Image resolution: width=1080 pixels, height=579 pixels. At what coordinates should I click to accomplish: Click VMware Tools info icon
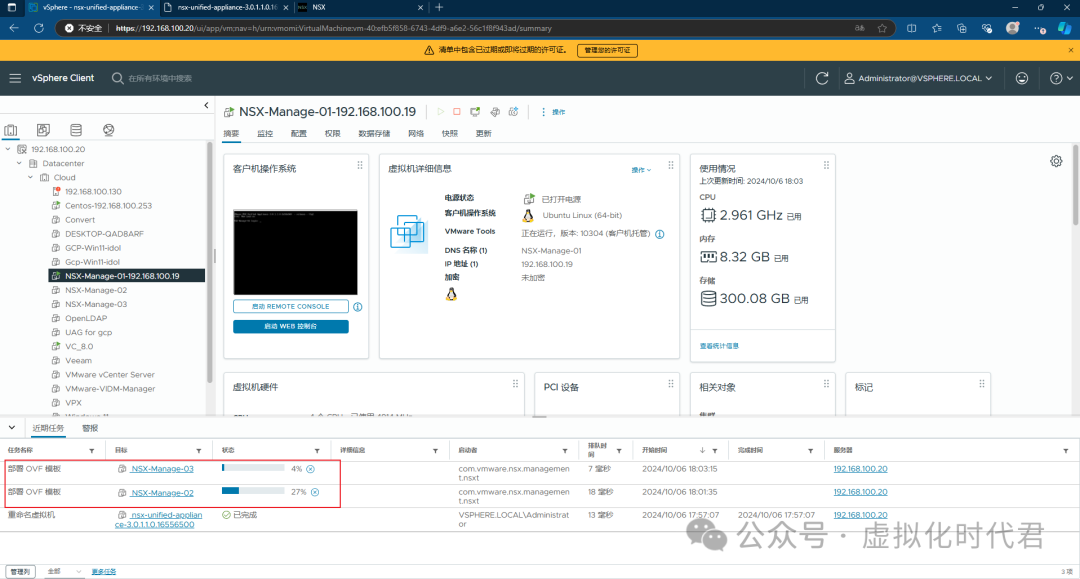[660, 234]
